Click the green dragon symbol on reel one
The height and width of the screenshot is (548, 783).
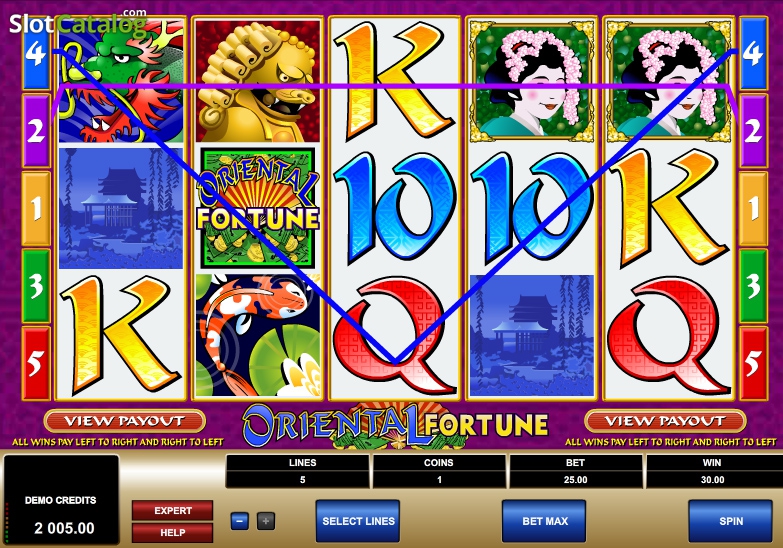(x=121, y=81)
